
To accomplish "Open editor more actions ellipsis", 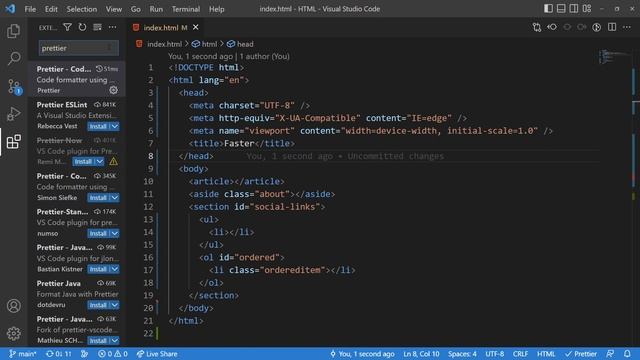I will click(627, 27).
